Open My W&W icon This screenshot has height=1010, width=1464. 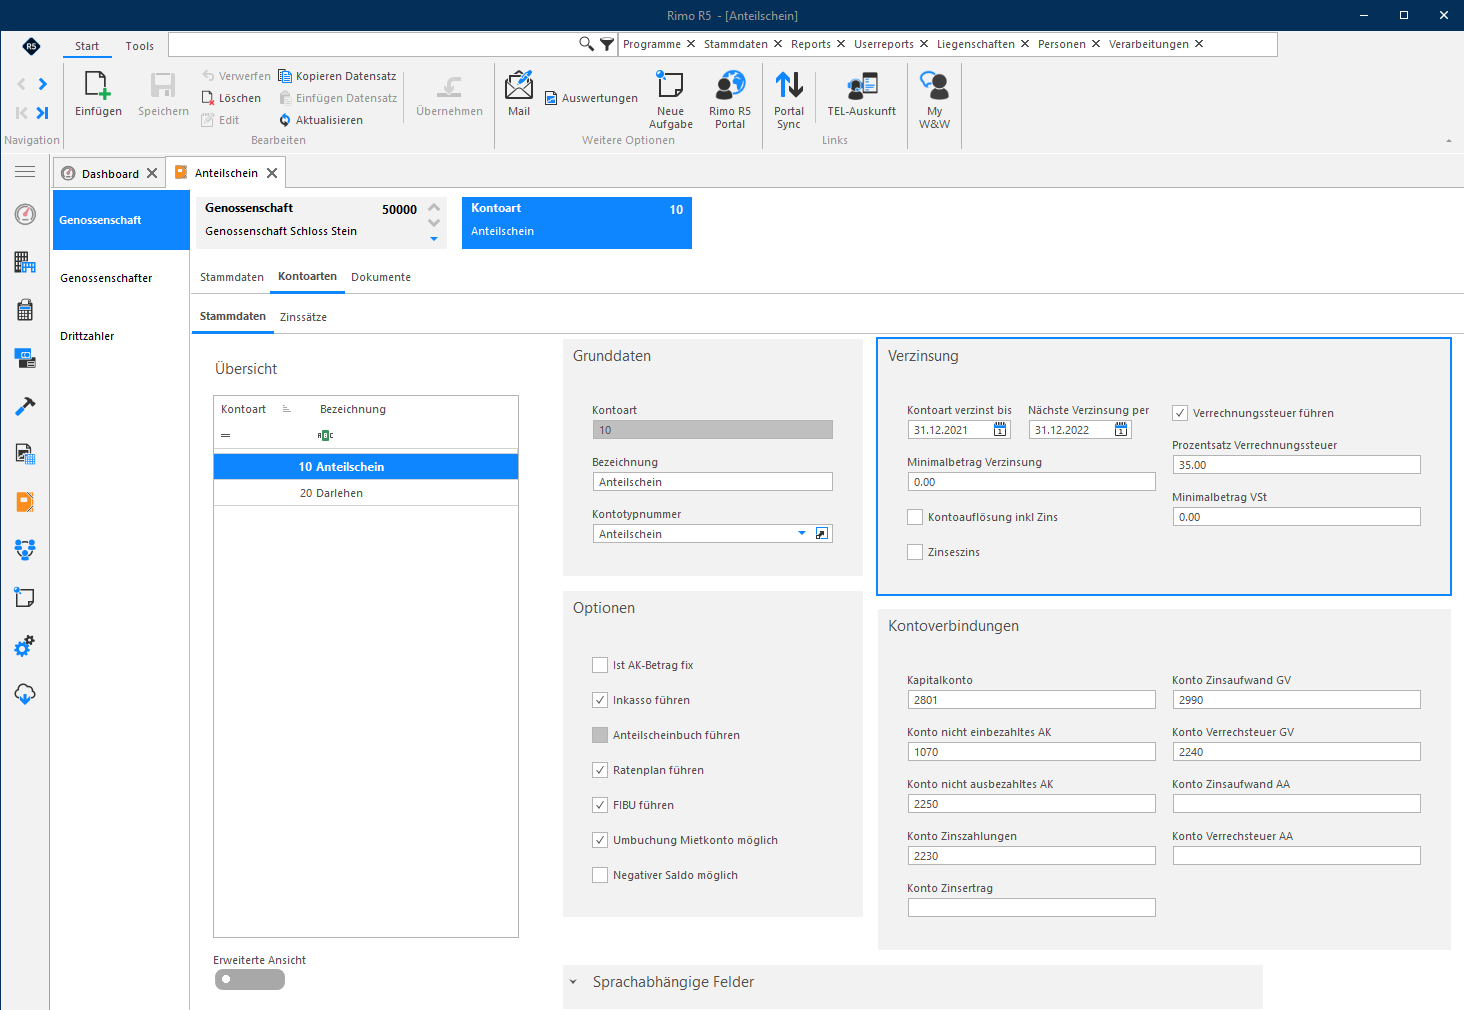[934, 85]
